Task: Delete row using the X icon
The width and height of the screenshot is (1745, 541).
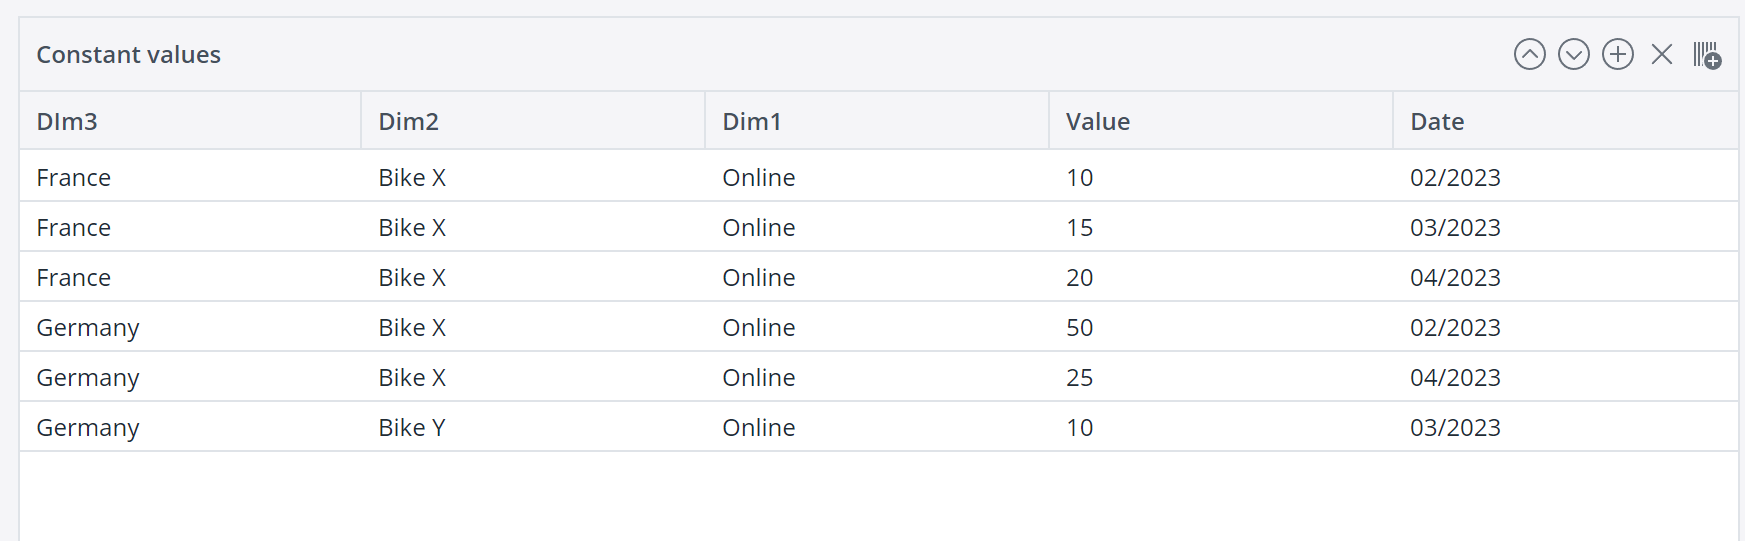Action: click(x=1661, y=54)
